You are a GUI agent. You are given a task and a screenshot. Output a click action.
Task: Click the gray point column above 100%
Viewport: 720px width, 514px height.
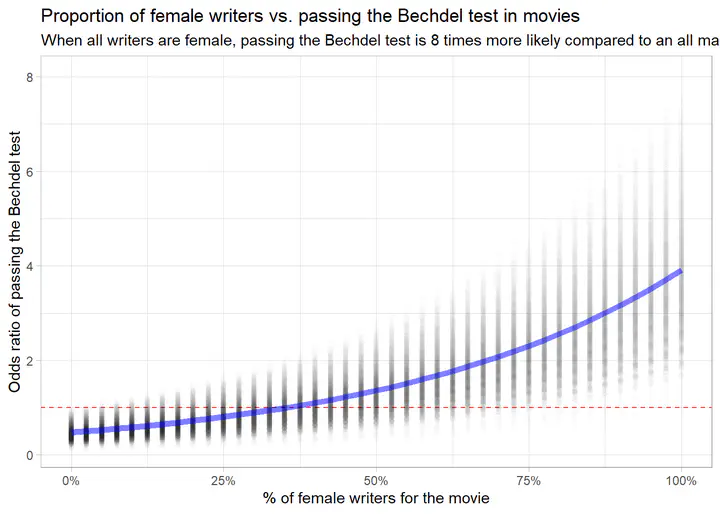tap(681, 200)
